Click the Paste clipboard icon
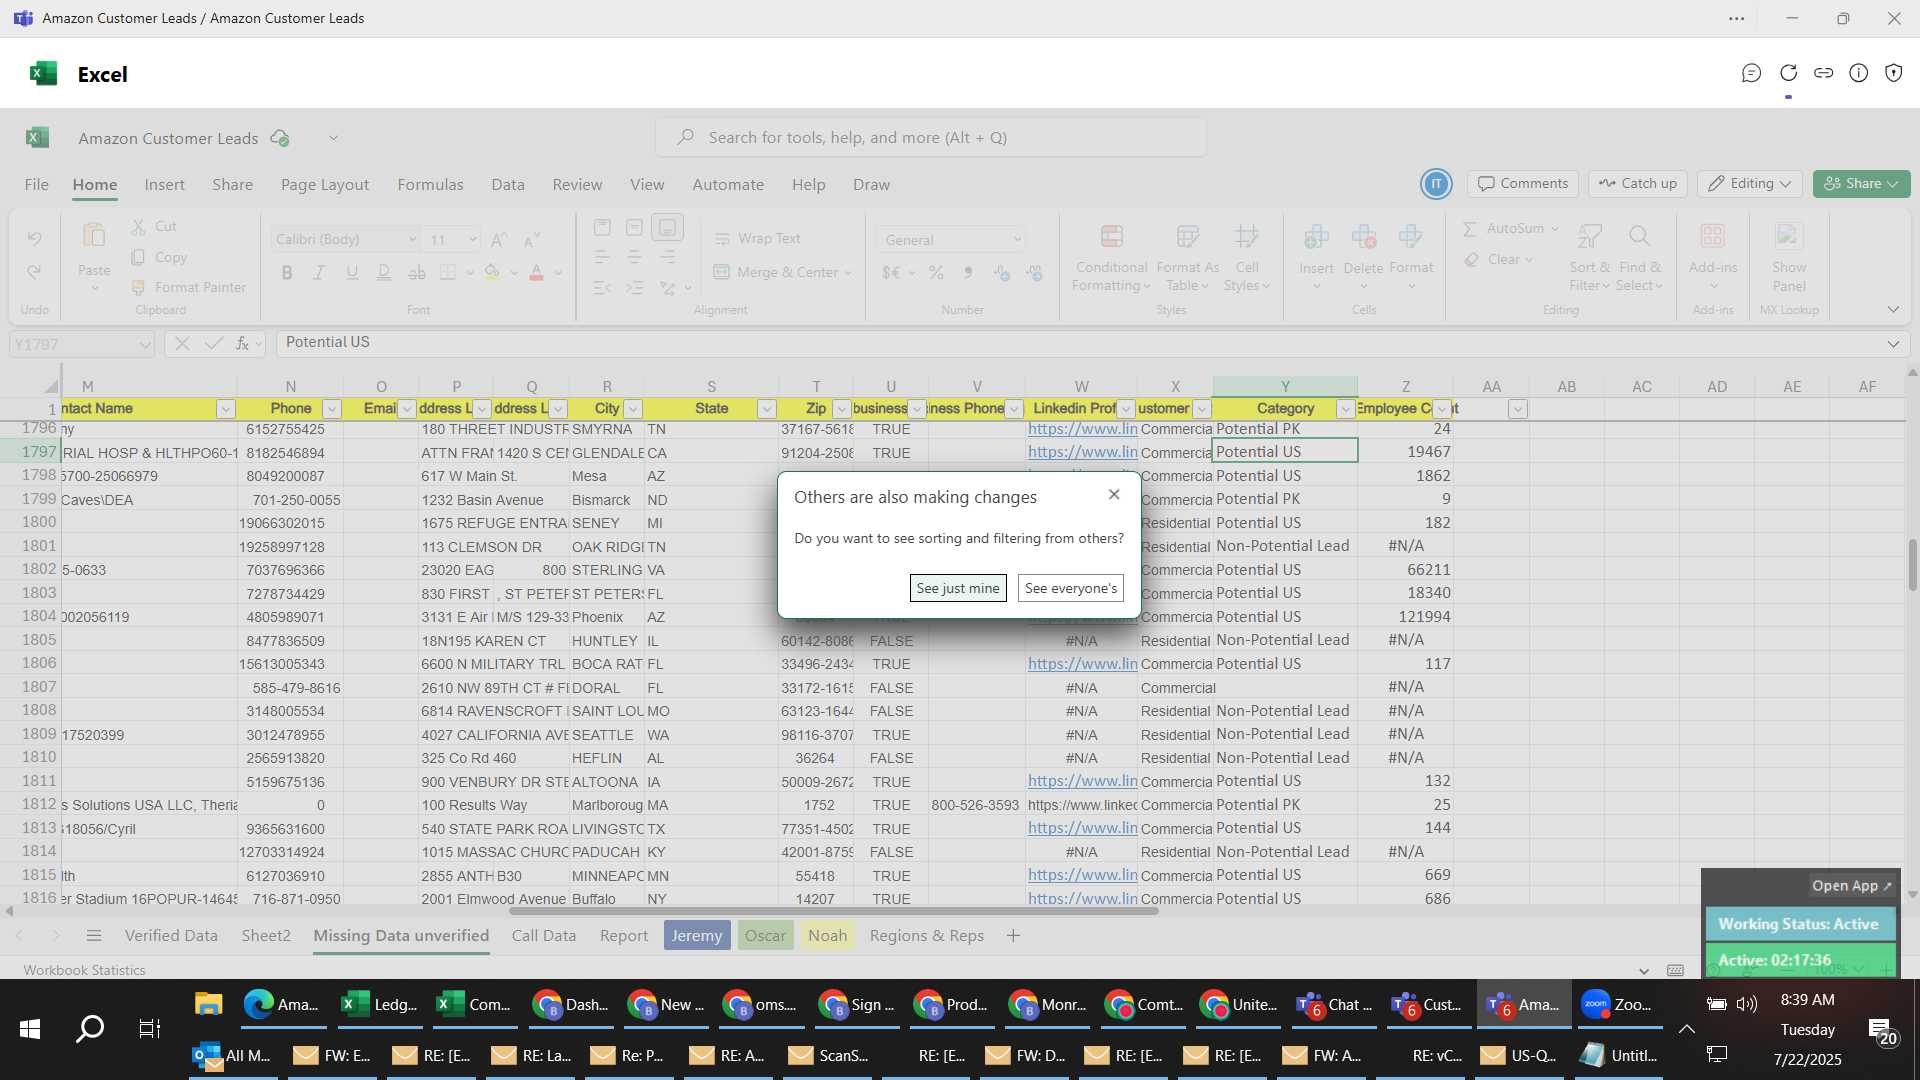The width and height of the screenshot is (1920, 1080). point(94,236)
